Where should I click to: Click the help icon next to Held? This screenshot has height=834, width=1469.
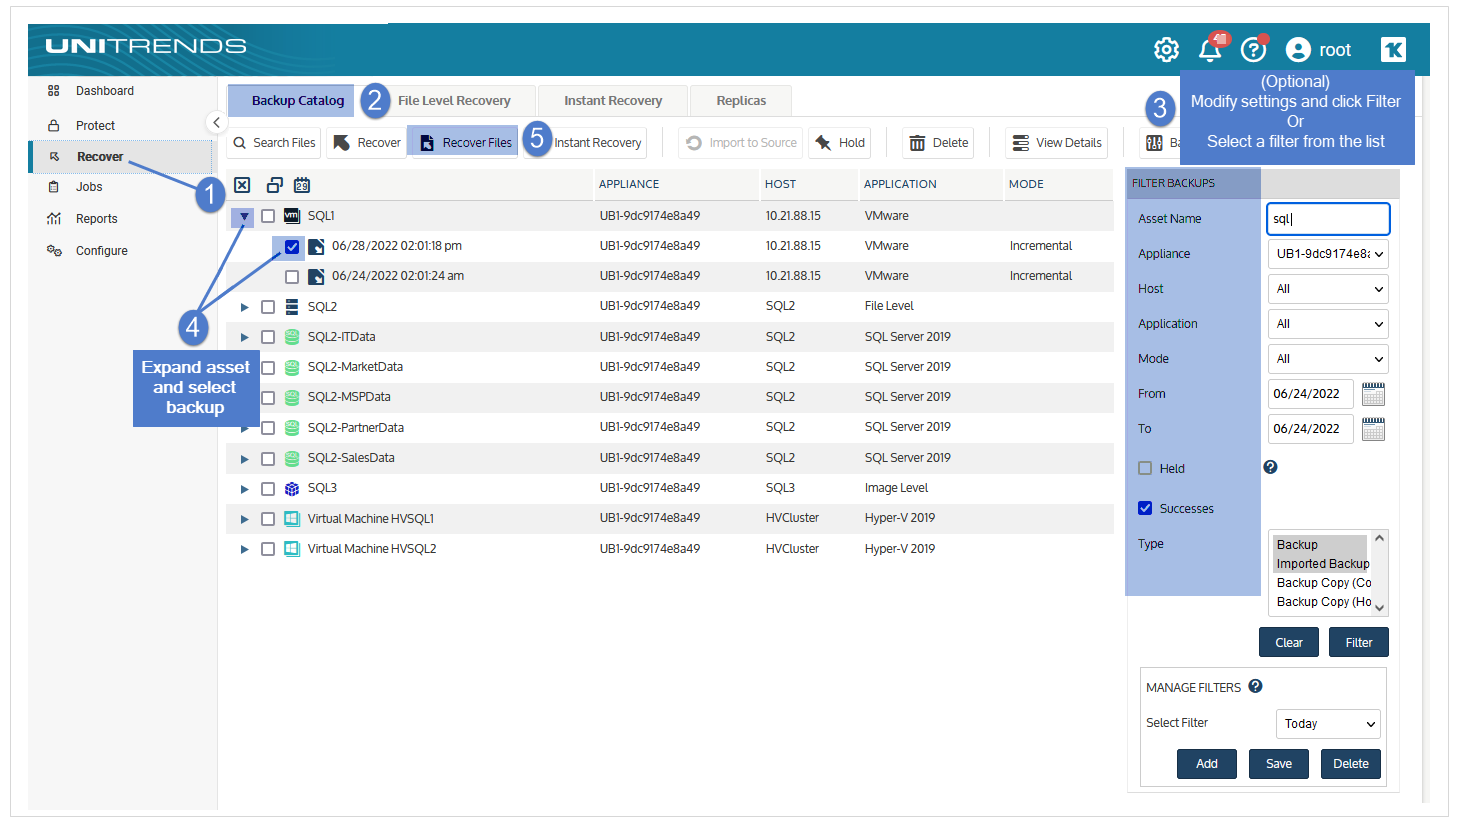[x=1270, y=467]
